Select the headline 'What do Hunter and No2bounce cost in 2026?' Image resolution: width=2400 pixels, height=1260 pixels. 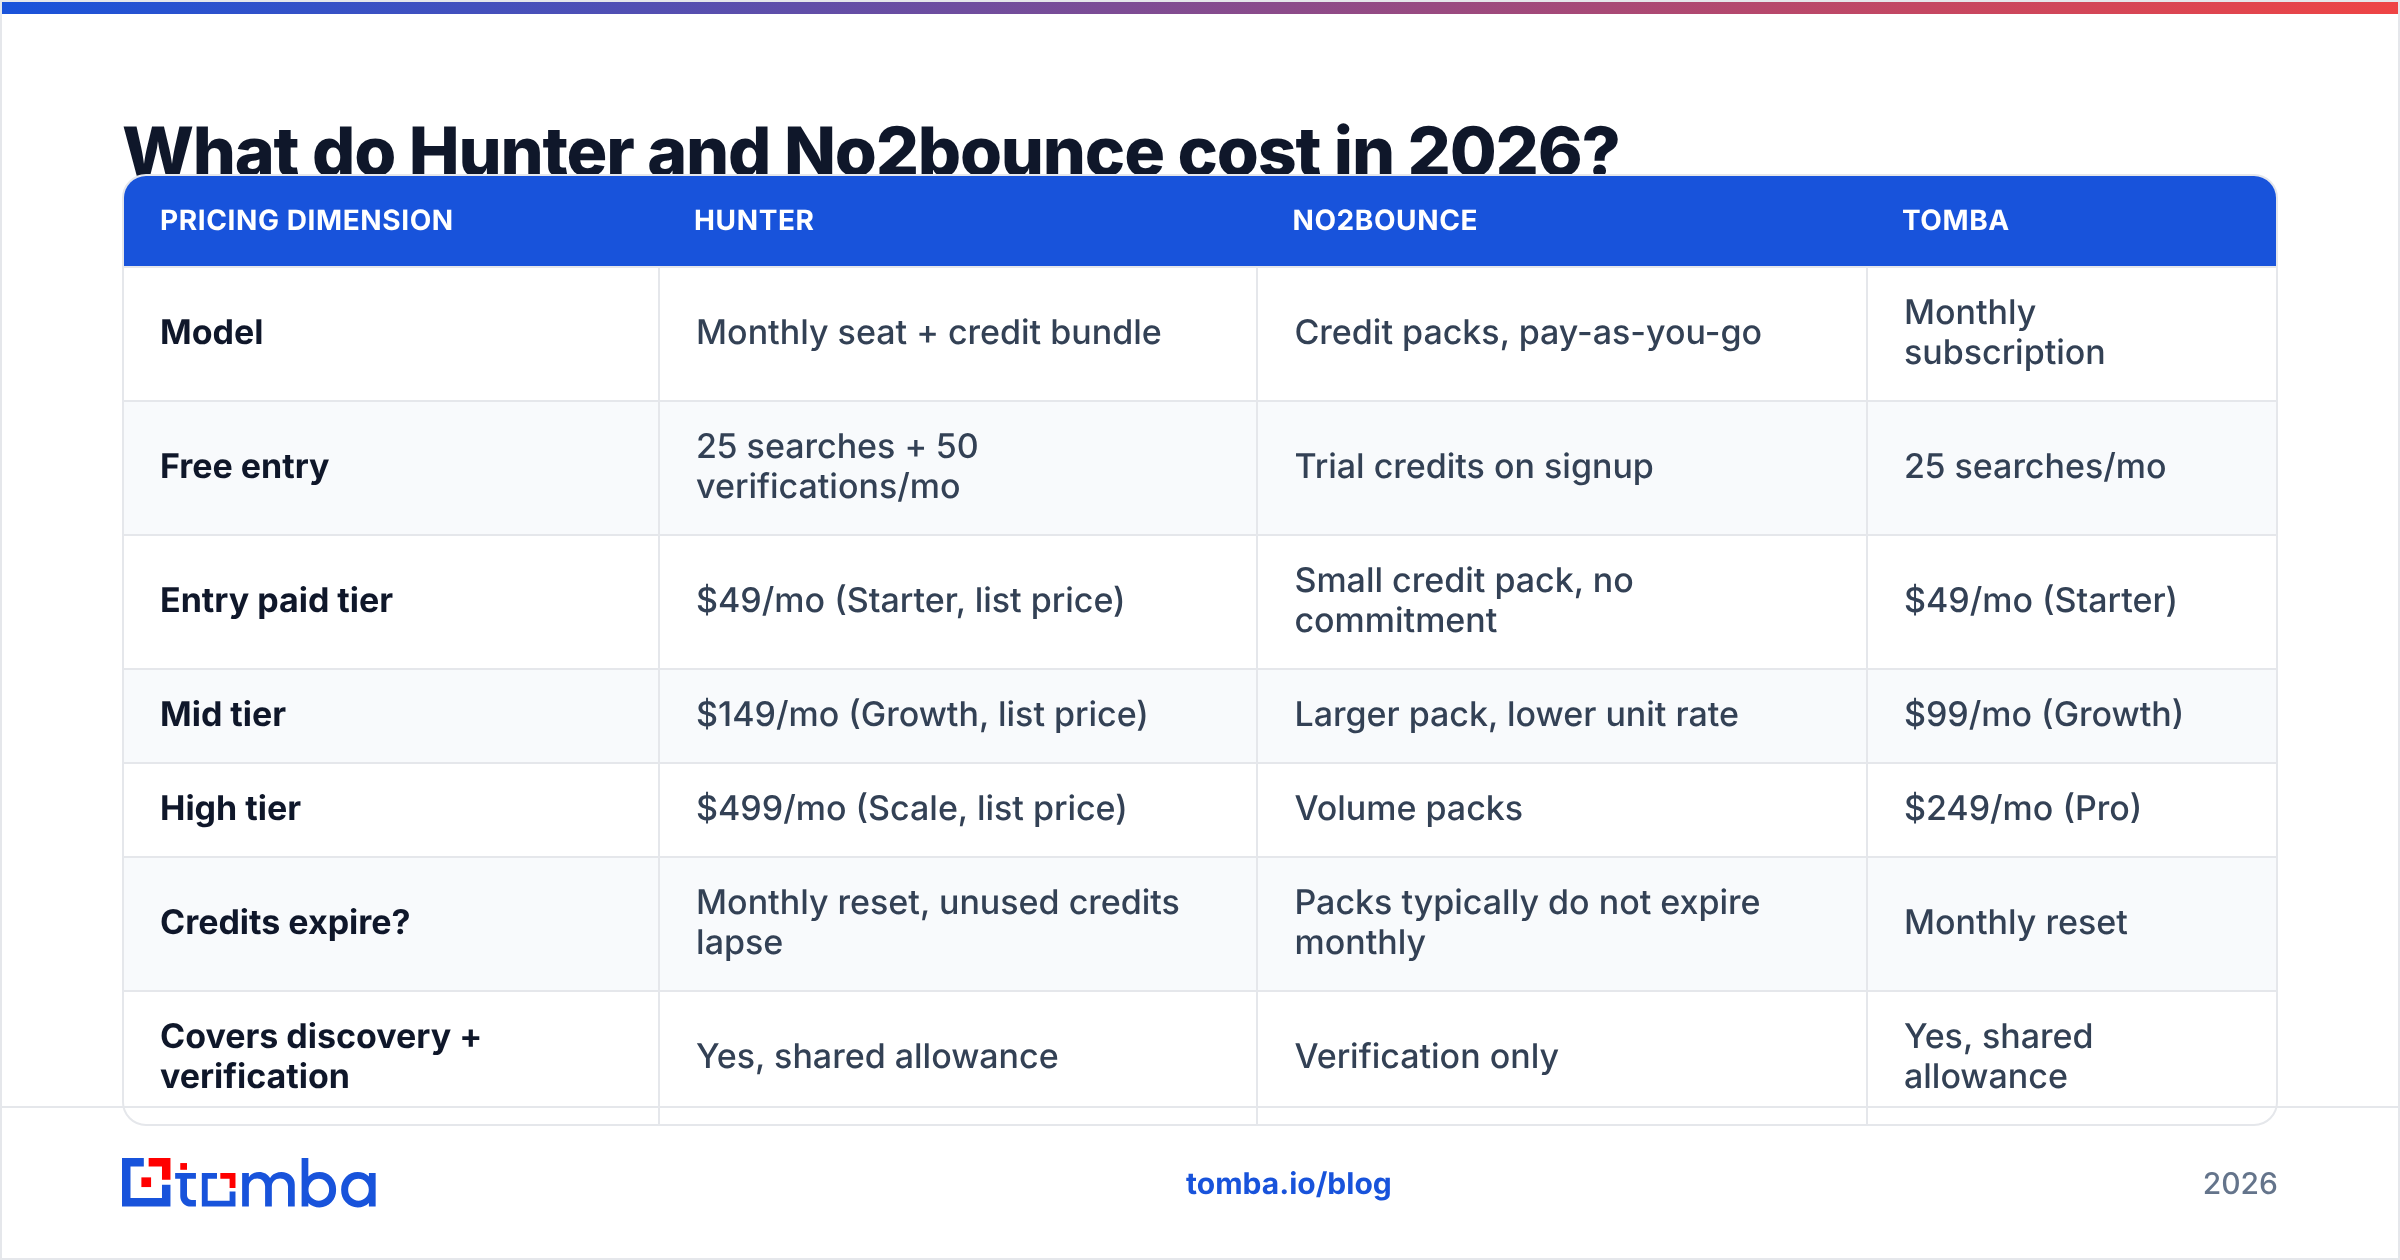[x=870, y=150]
